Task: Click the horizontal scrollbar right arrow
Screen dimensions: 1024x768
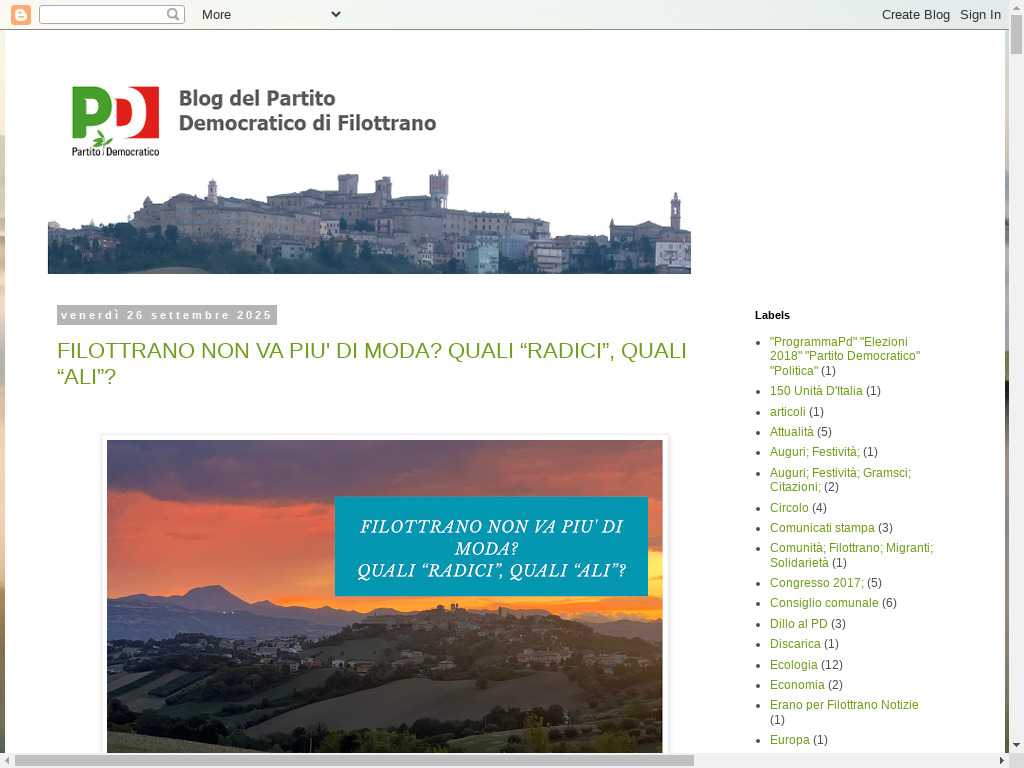Action: click(x=1001, y=760)
